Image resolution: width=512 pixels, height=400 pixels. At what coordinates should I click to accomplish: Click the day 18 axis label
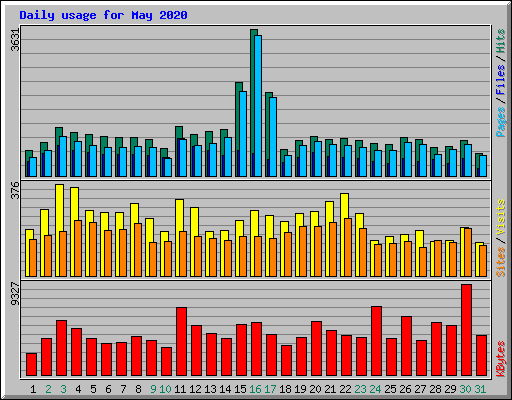285,389
